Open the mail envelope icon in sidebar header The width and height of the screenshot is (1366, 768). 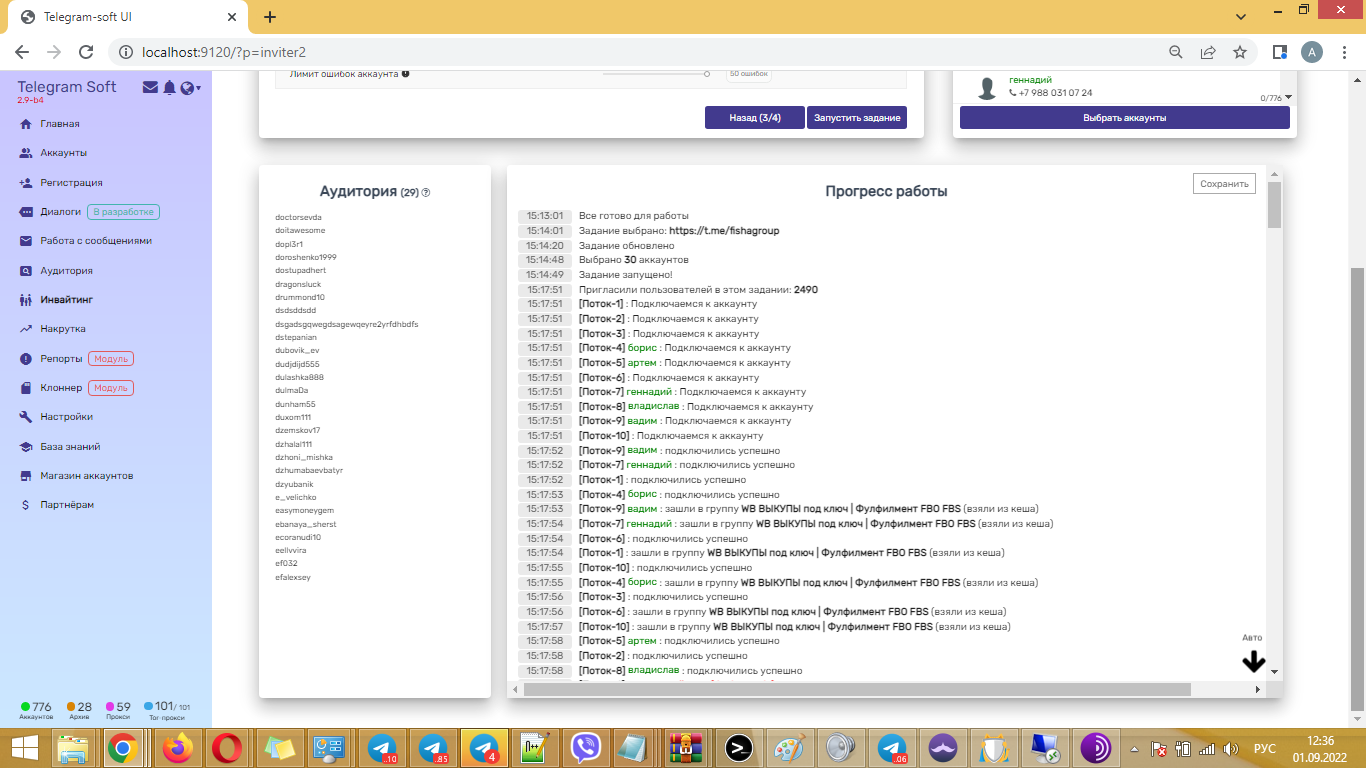[x=150, y=88]
